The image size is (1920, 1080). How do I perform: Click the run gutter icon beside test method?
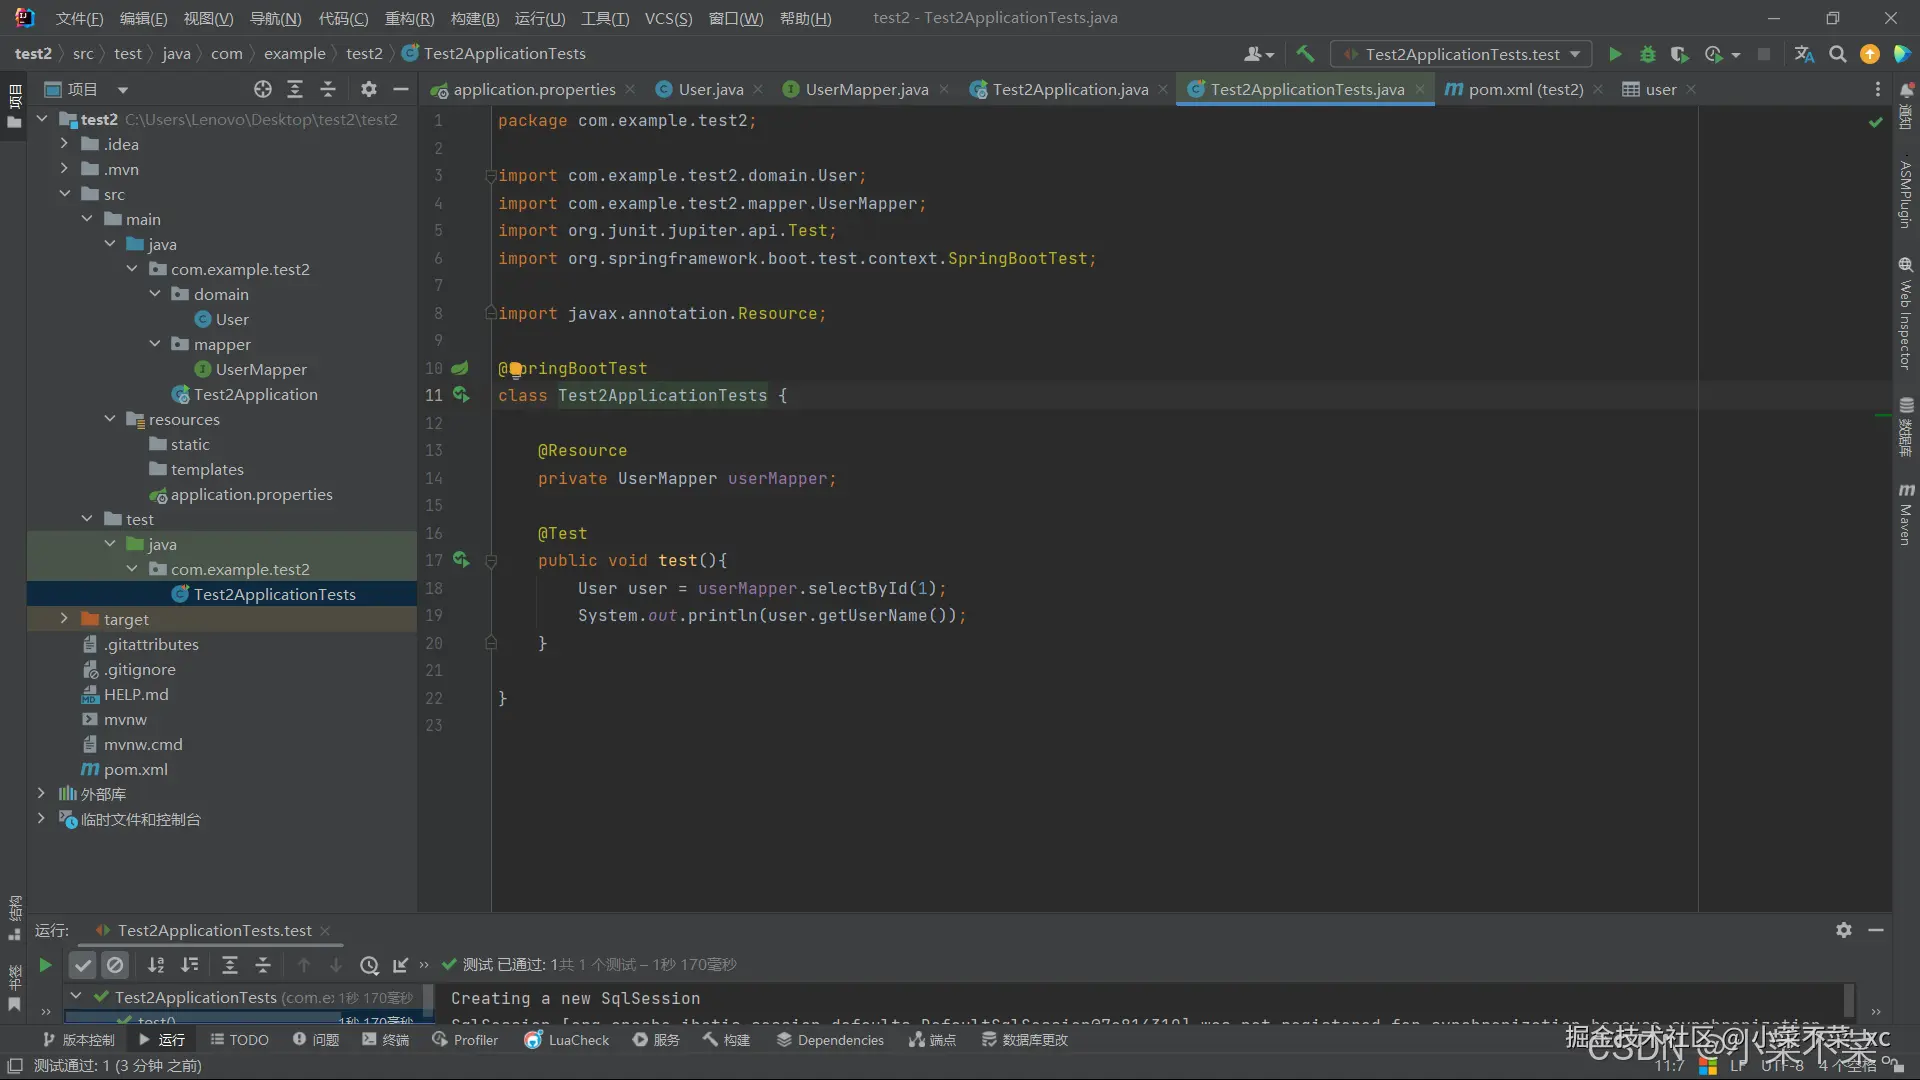460,560
